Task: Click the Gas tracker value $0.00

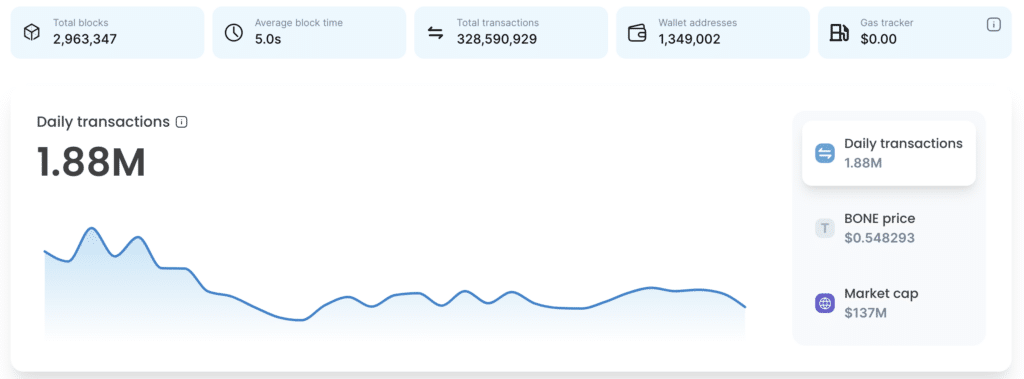Action: (x=878, y=39)
